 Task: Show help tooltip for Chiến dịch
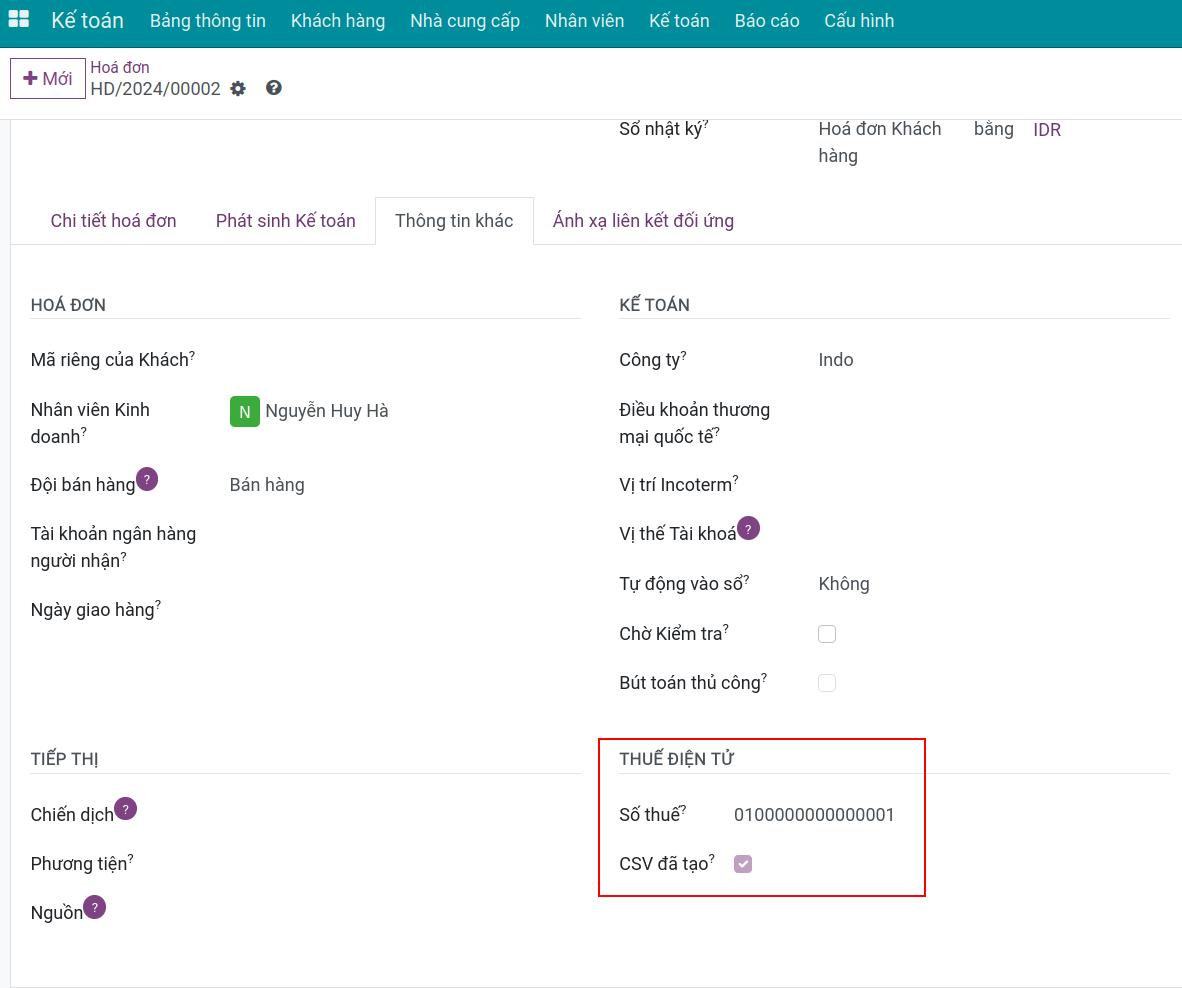[x=126, y=809]
